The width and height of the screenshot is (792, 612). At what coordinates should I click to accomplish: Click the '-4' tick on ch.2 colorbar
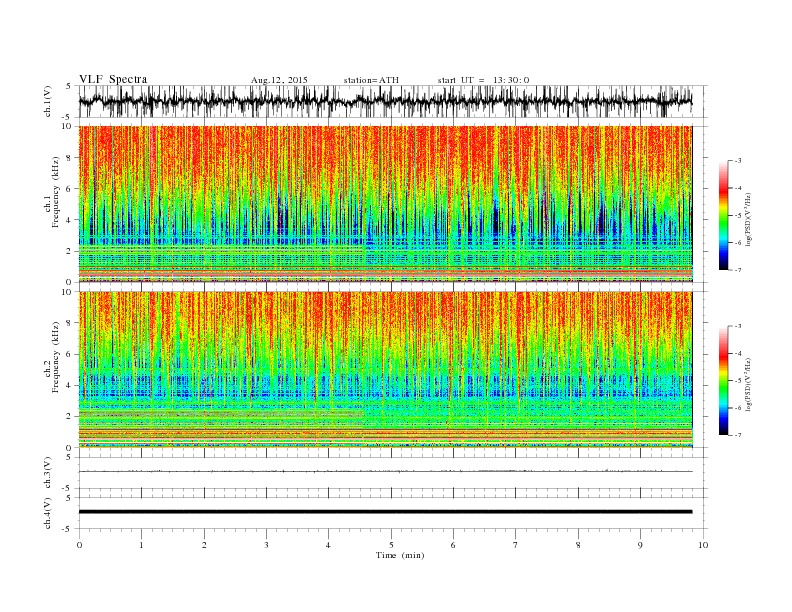pyautogui.click(x=737, y=353)
